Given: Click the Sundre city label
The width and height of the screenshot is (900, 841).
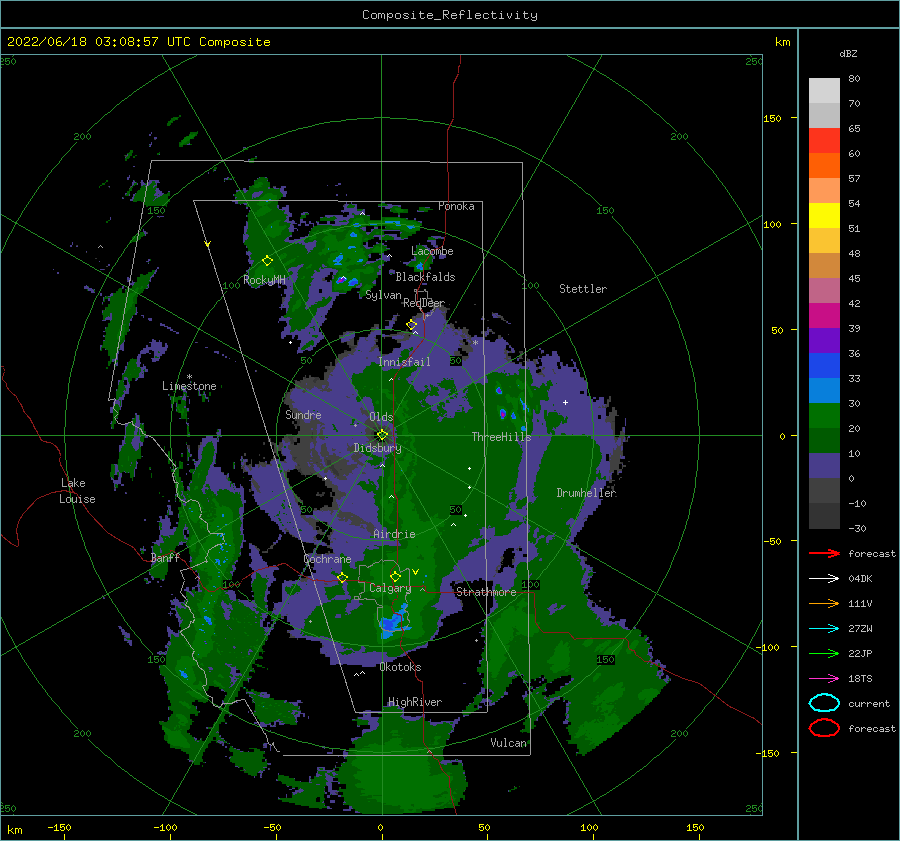Looking at the screenshot, I should pos(303,414).
